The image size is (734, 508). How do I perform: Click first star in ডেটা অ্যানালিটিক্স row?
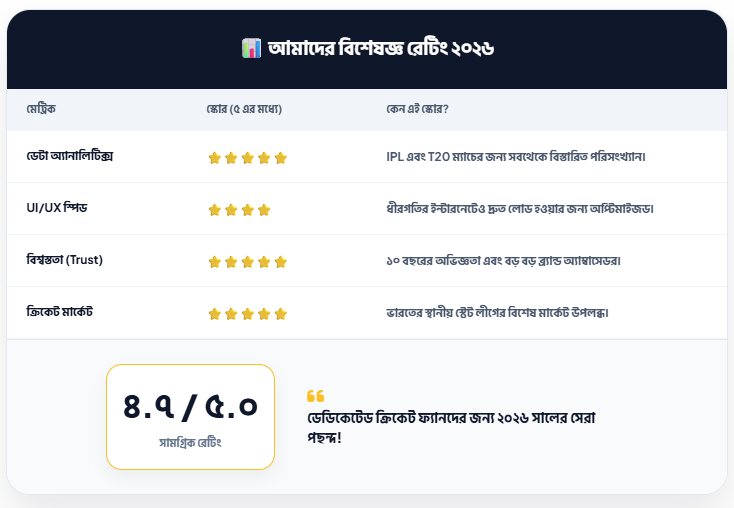[214, 158]
